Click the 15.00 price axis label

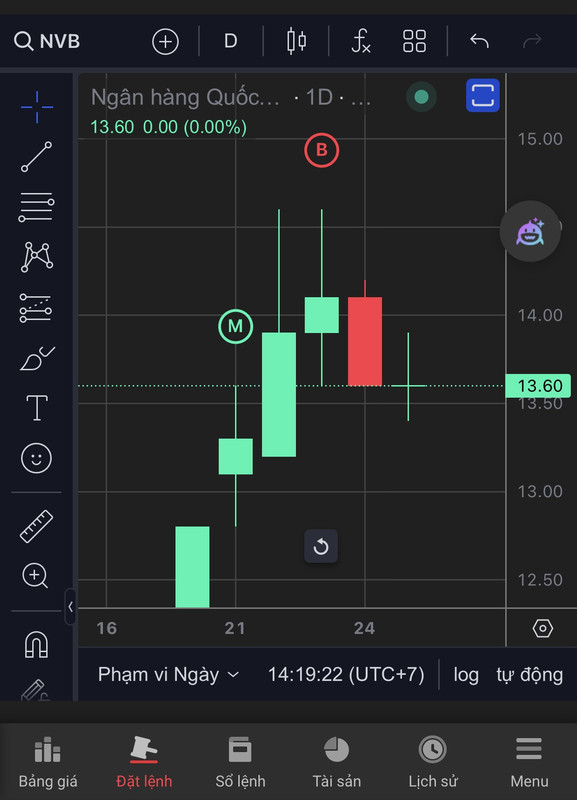[540, 139]
